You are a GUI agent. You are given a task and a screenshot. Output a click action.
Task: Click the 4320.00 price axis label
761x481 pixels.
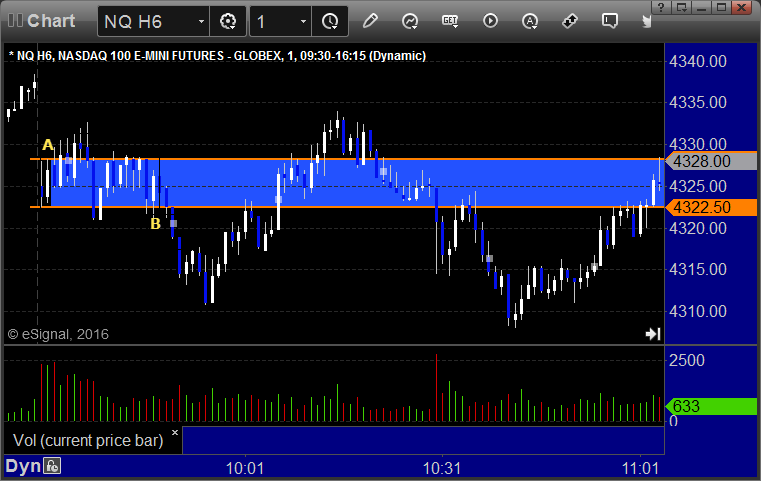(x=698, y=228)
